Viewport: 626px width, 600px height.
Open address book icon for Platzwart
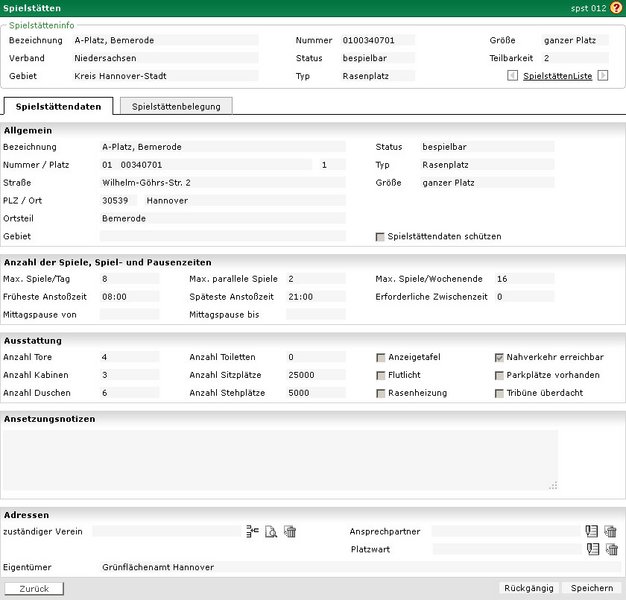click(x=592, y=549)
